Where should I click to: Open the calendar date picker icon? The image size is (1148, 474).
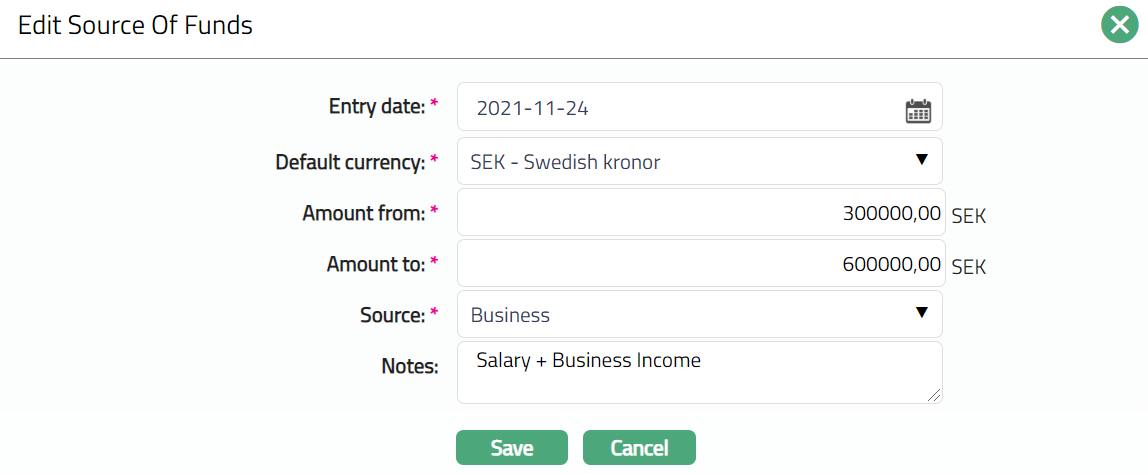click(x=917, y=110)
